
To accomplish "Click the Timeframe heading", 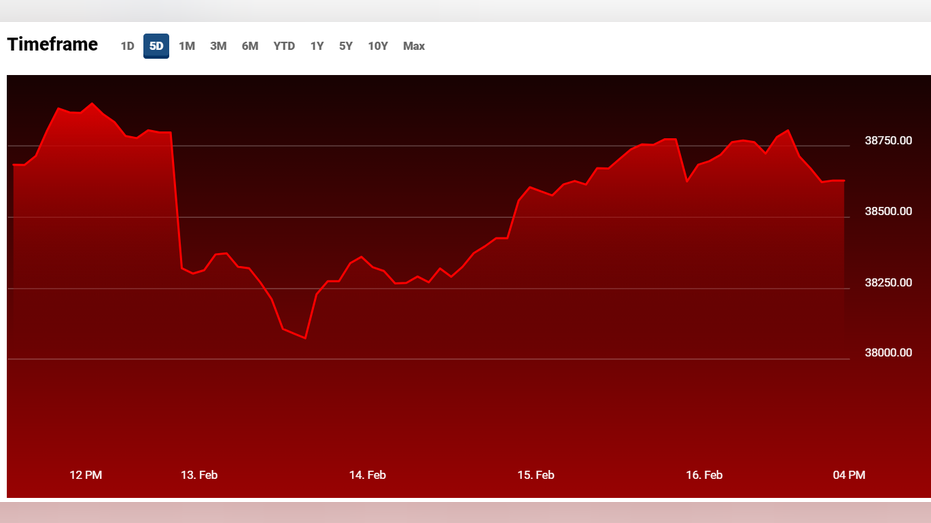I will coord(52,45).
